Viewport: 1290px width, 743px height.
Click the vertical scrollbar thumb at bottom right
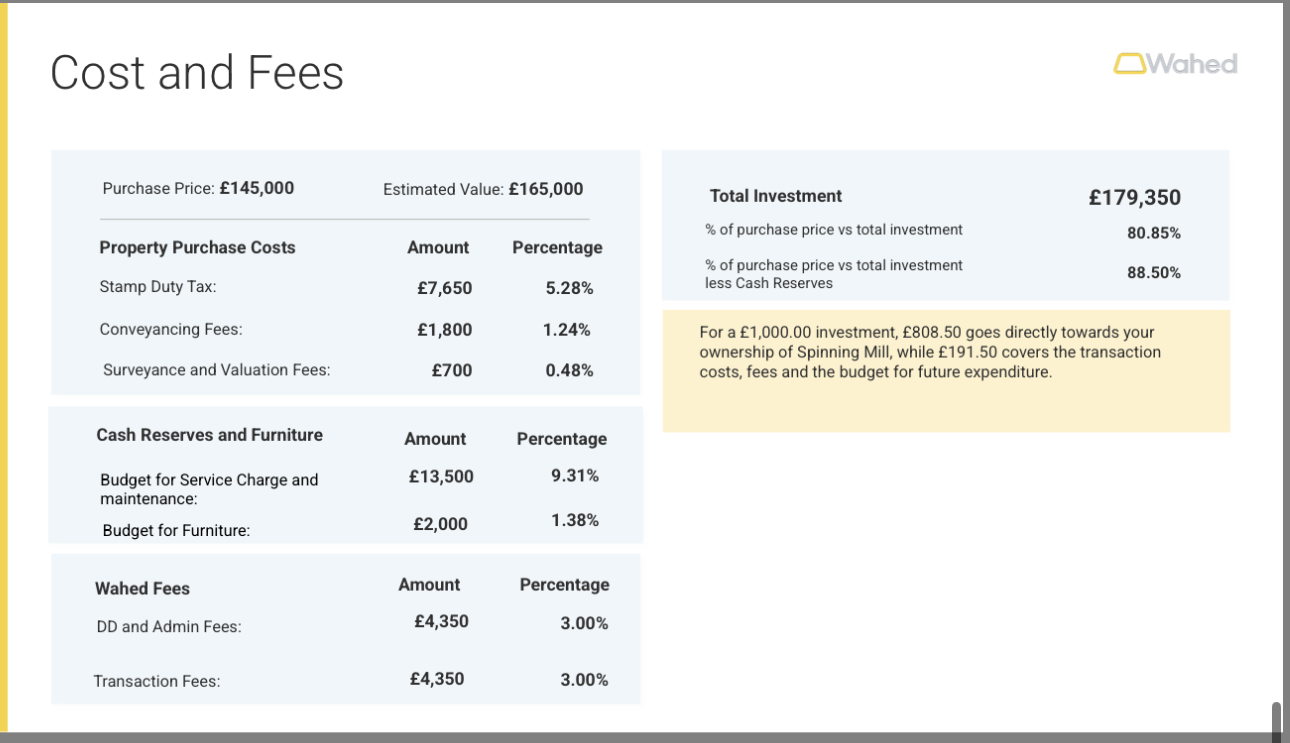tap(1276, 721)
